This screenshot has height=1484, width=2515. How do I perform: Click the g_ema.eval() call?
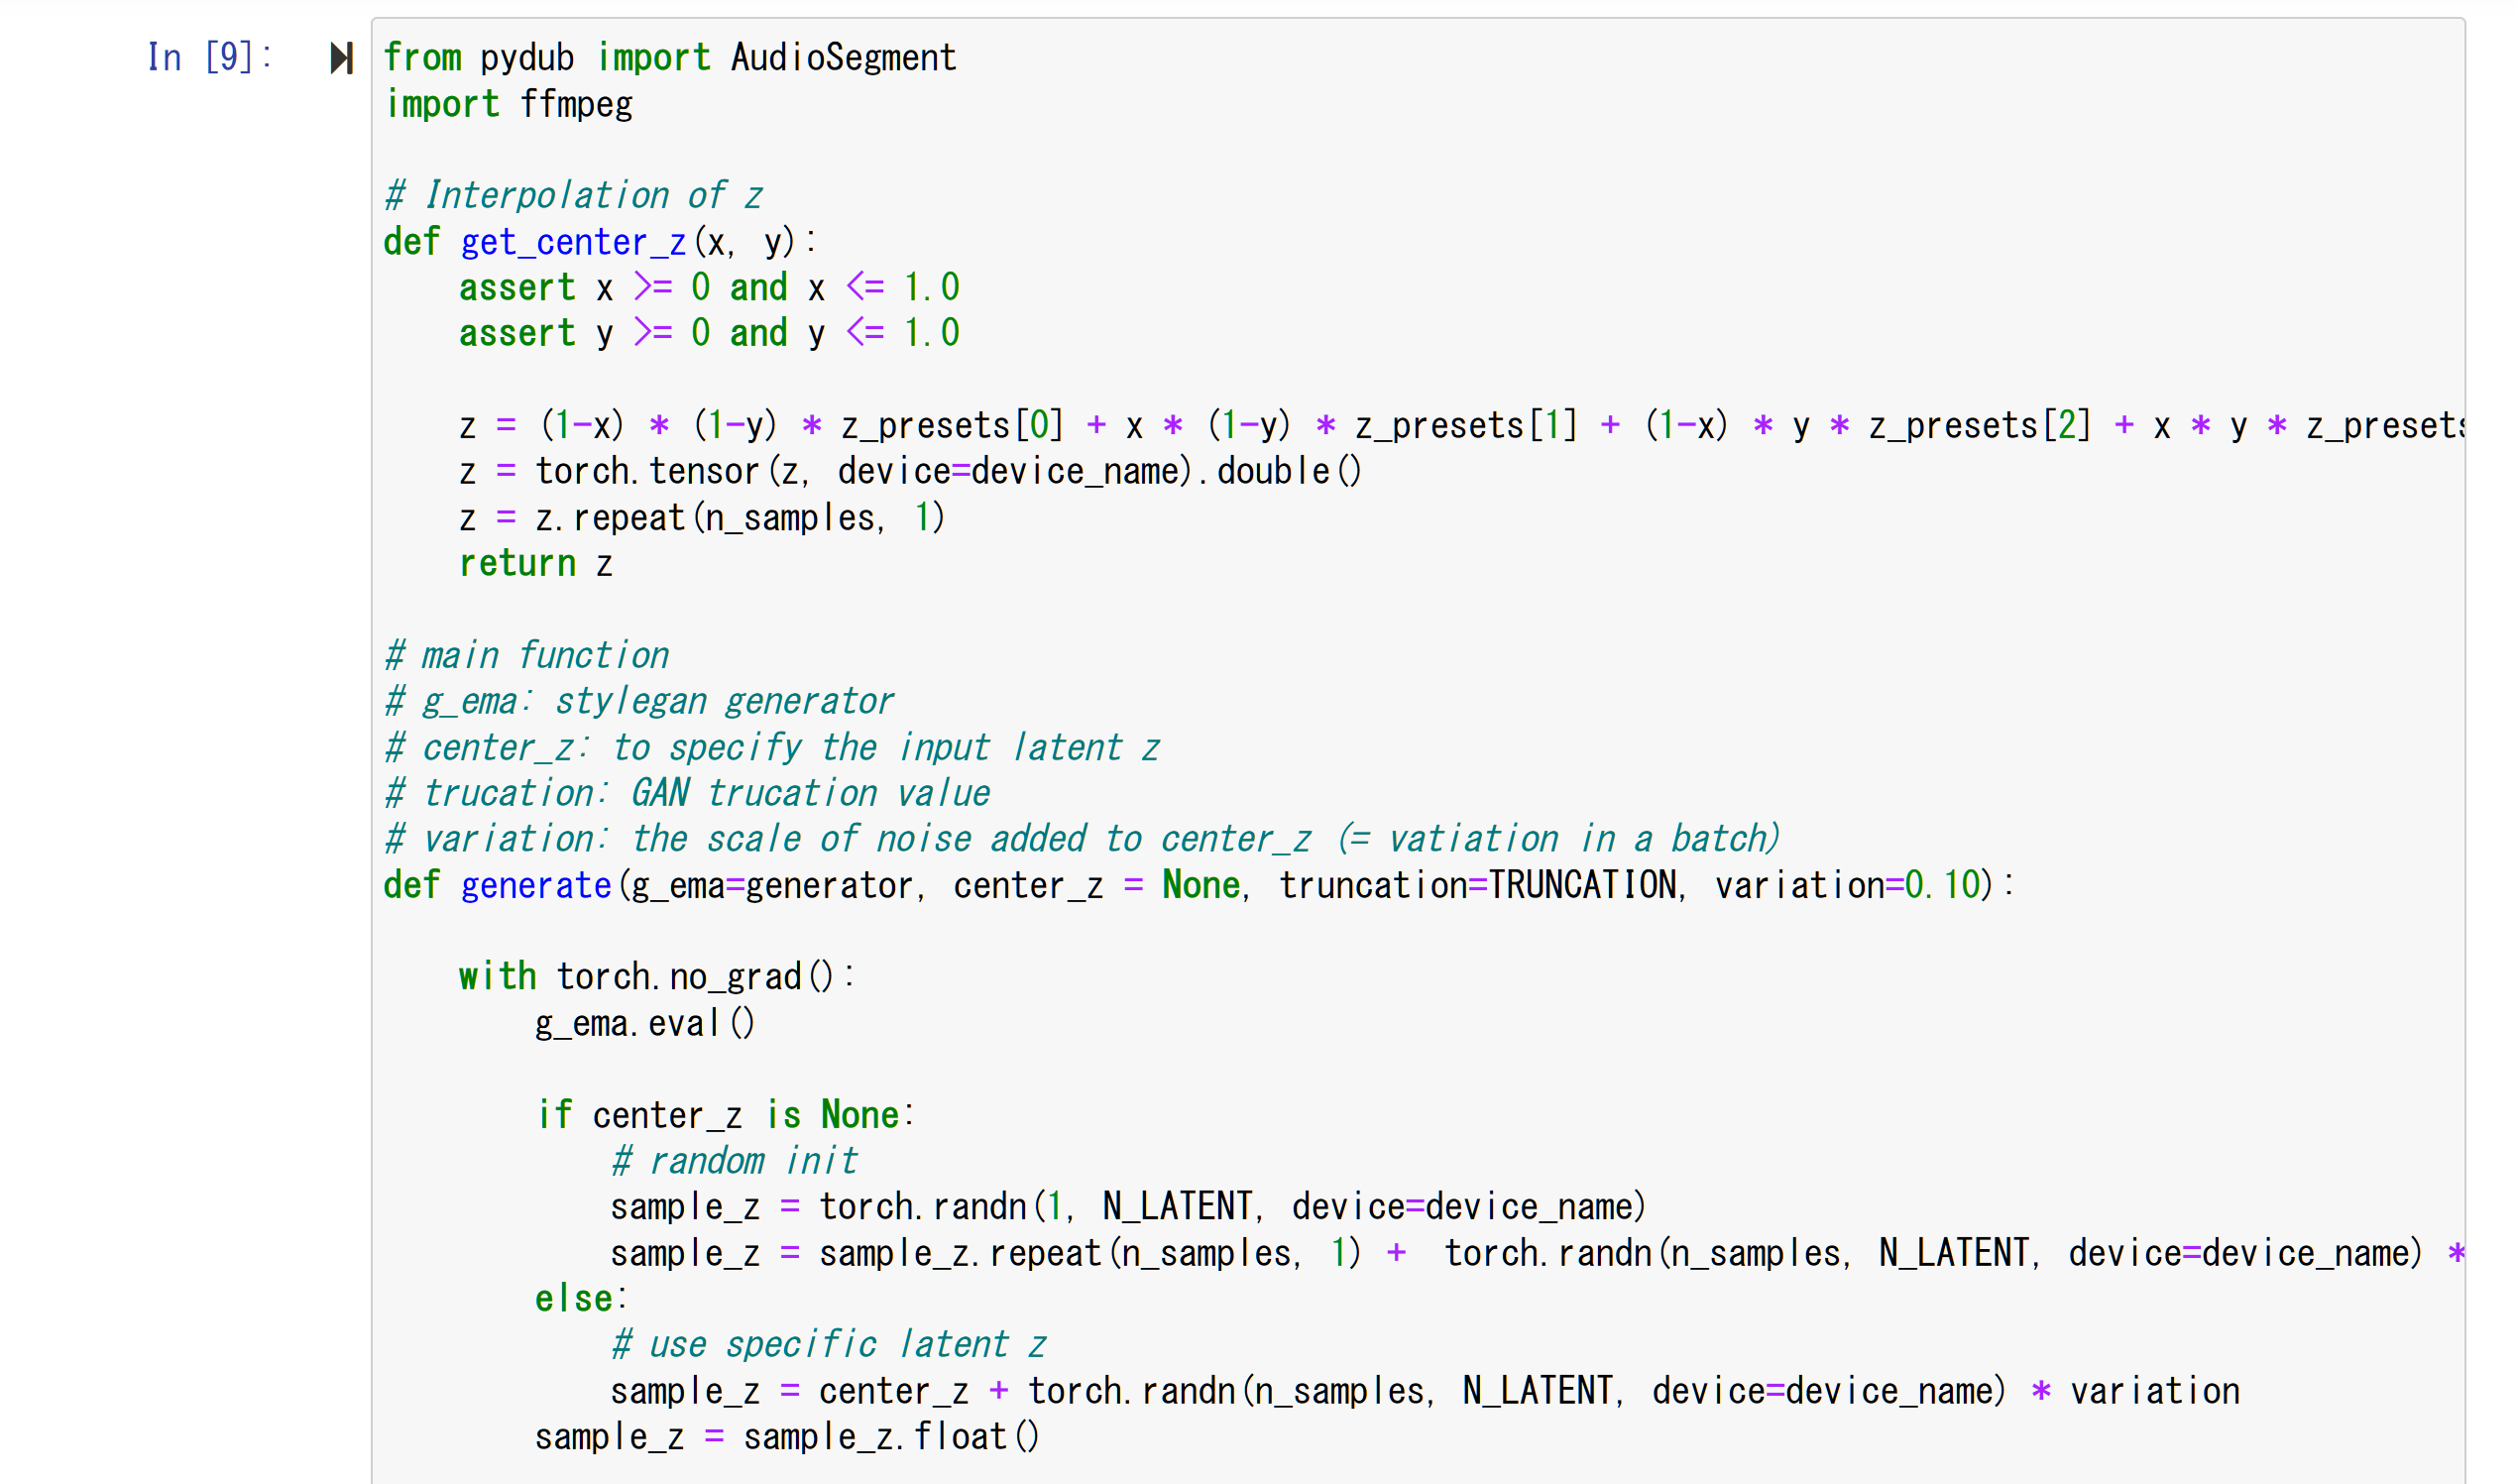[x=644, y=1024]
